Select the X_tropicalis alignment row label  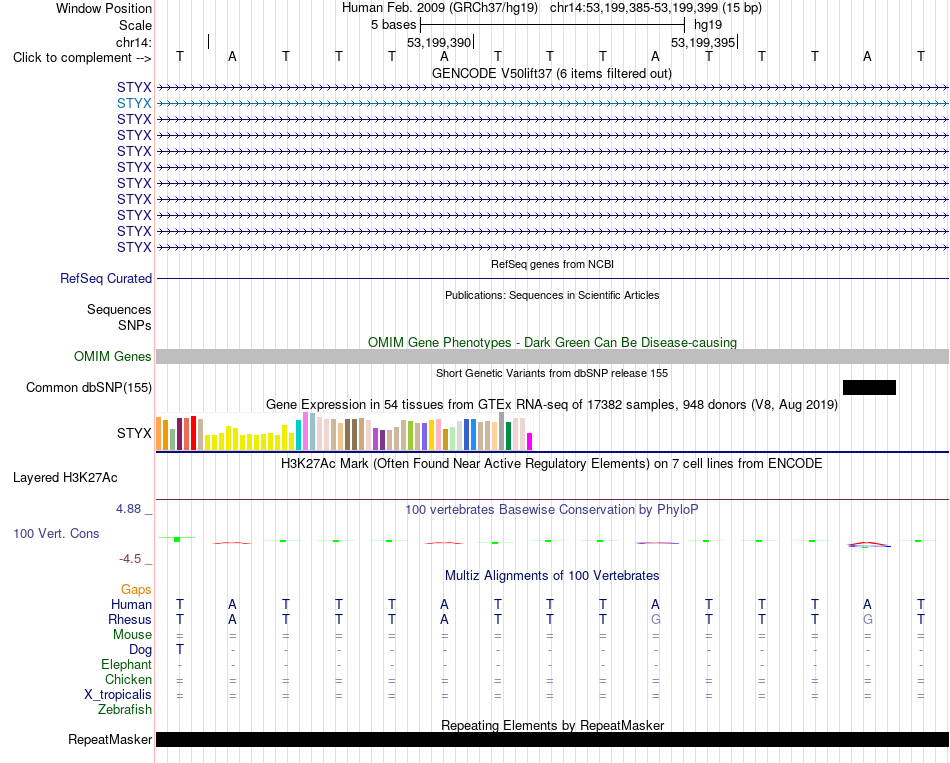click(118, 695)
